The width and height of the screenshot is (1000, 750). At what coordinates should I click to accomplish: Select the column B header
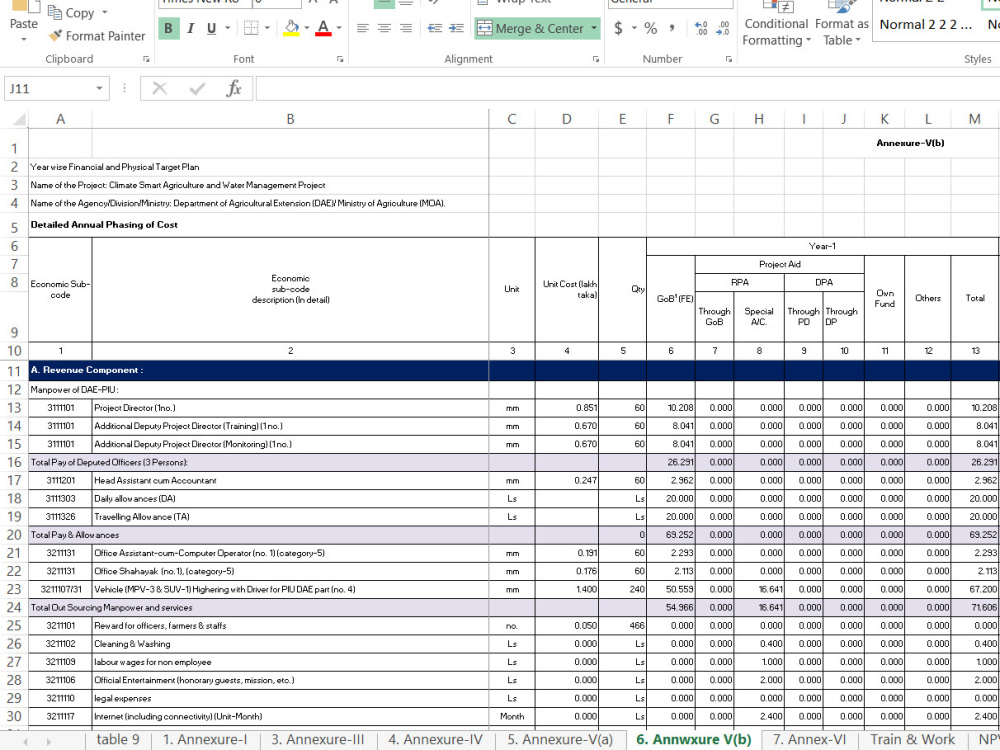point(290,119)
